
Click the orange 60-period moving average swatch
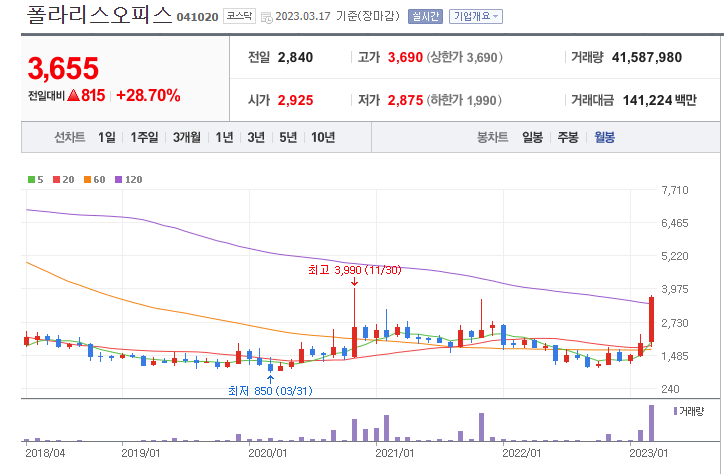[x=87, y=180]
